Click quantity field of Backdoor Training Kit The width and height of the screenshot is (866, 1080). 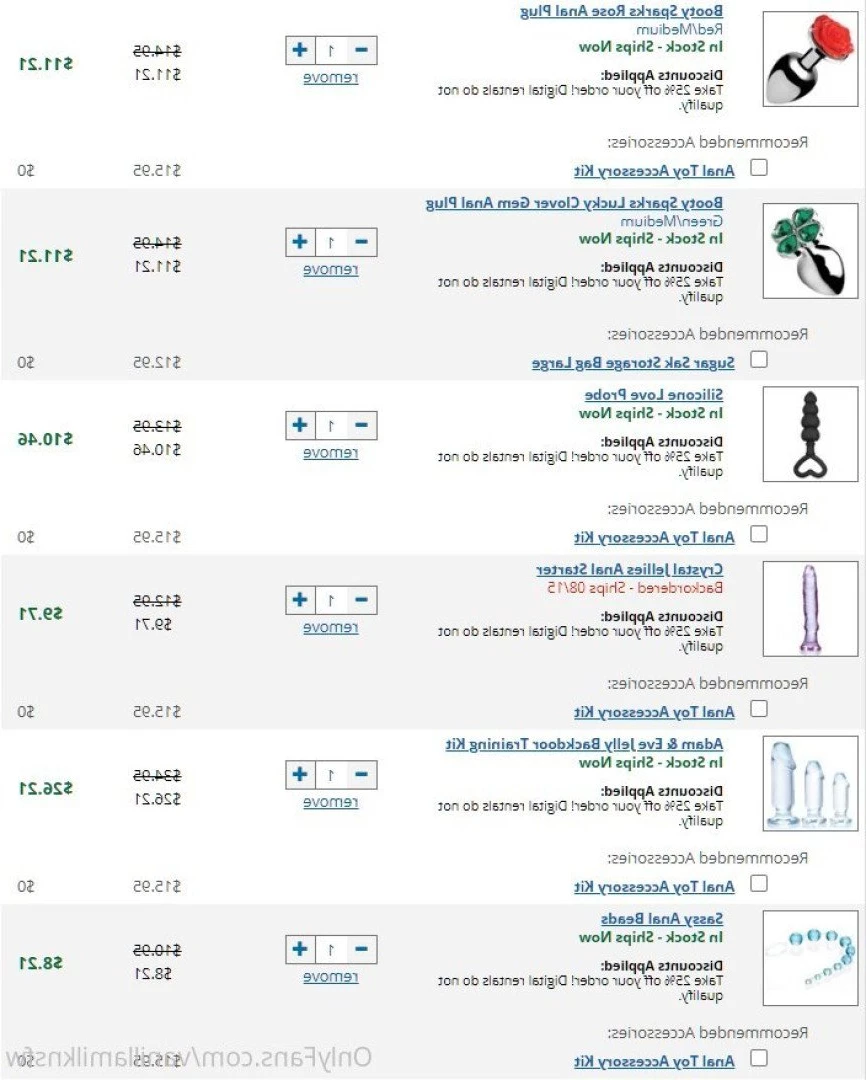331,775
